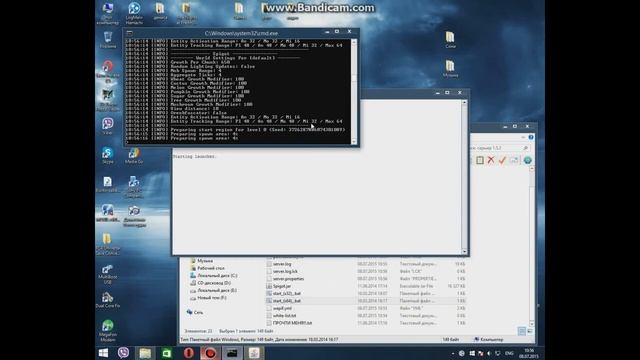Image resolution: width=640 pixels, height=360 pixels.
Task: Click the green globe icon in Explorer ribbon
Action: pos(527,160)
